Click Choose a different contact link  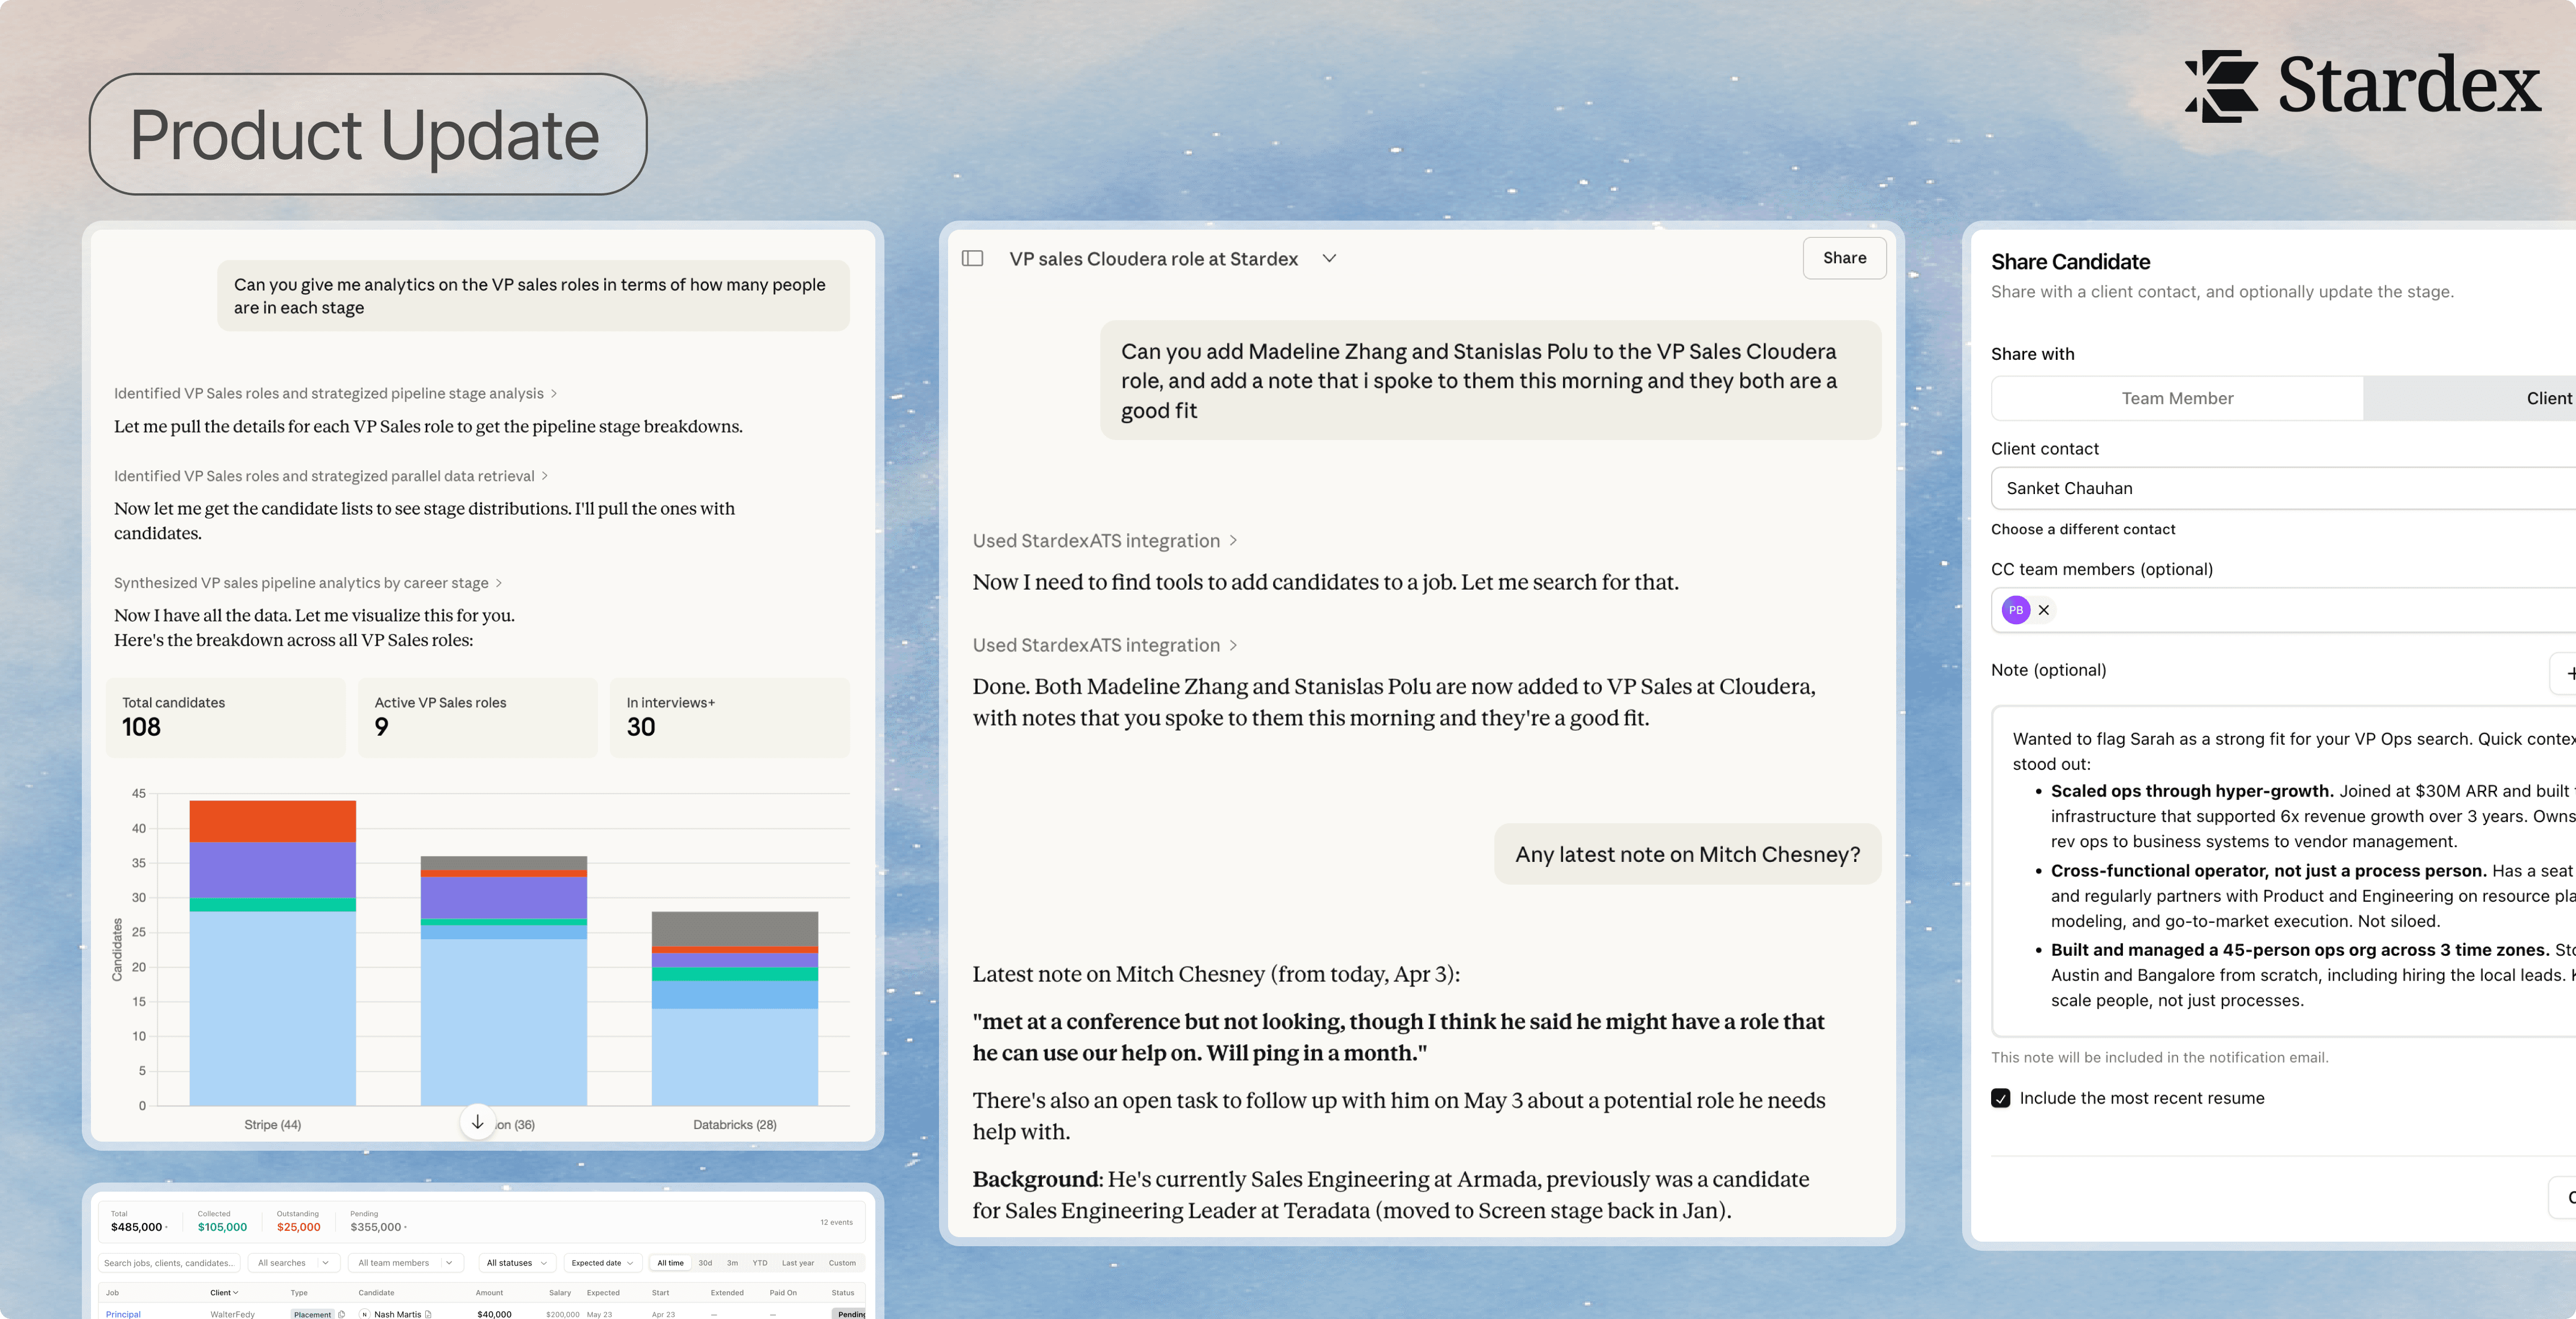2083,529
